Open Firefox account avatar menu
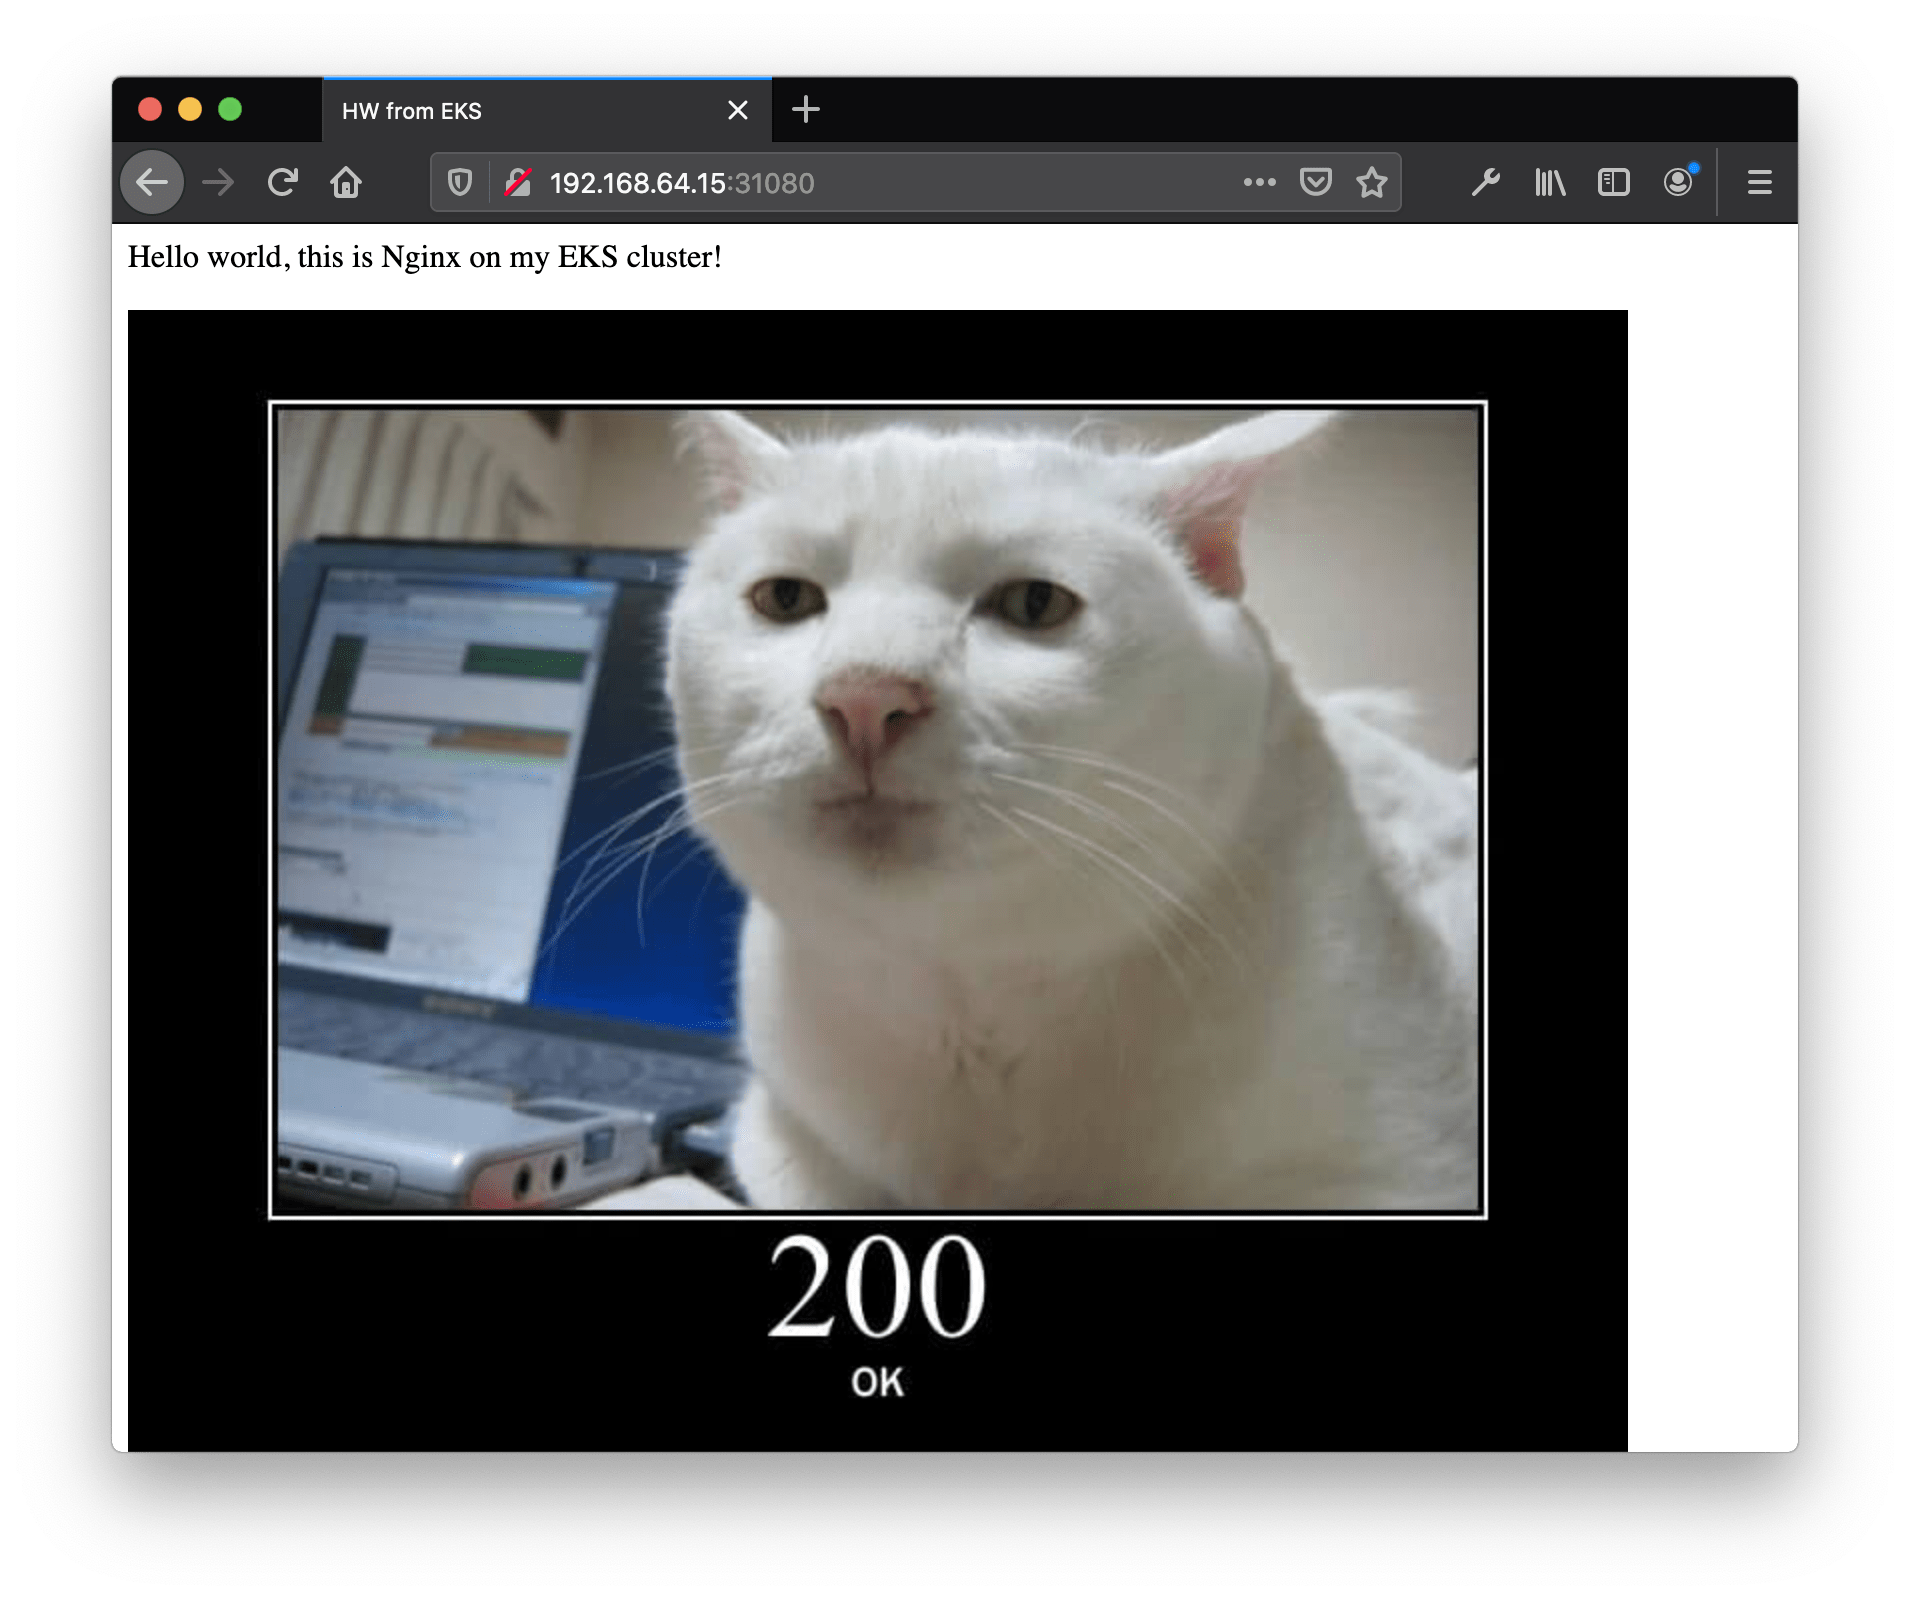The image size is (1910, 1600). point(1679,181)
